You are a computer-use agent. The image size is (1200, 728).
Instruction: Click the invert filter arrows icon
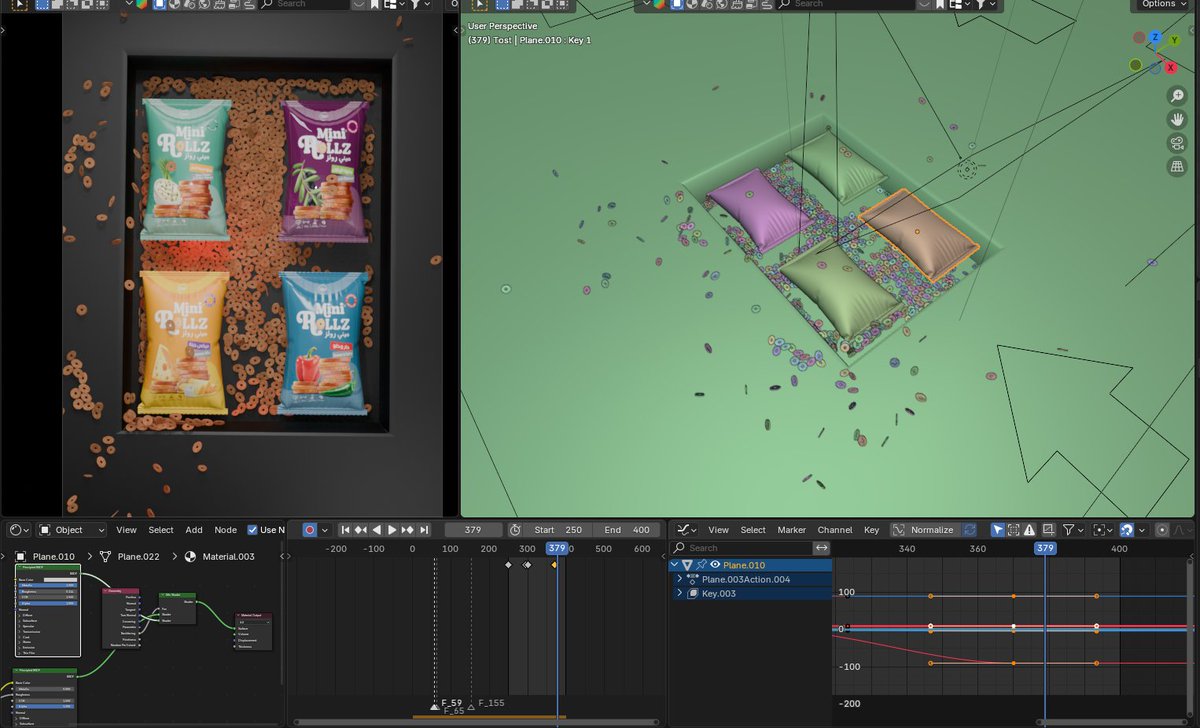coord(821,548)
